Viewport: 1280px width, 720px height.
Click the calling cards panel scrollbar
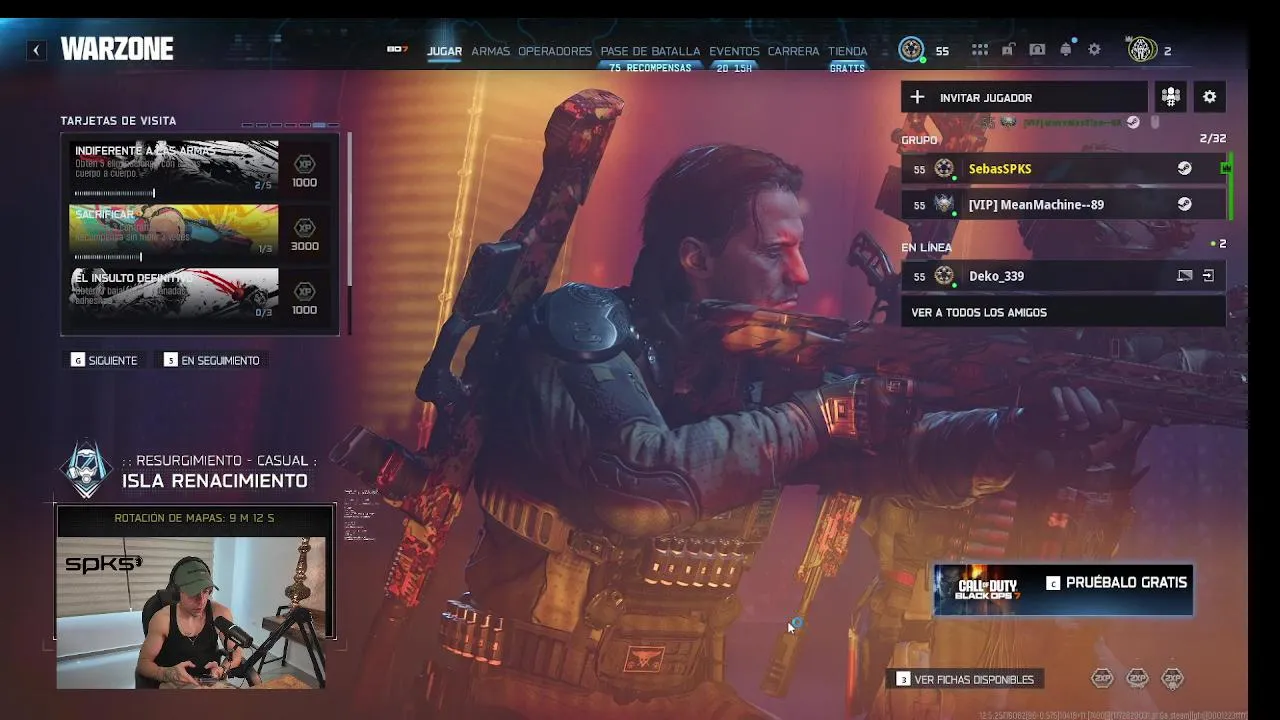click(349, 210)
